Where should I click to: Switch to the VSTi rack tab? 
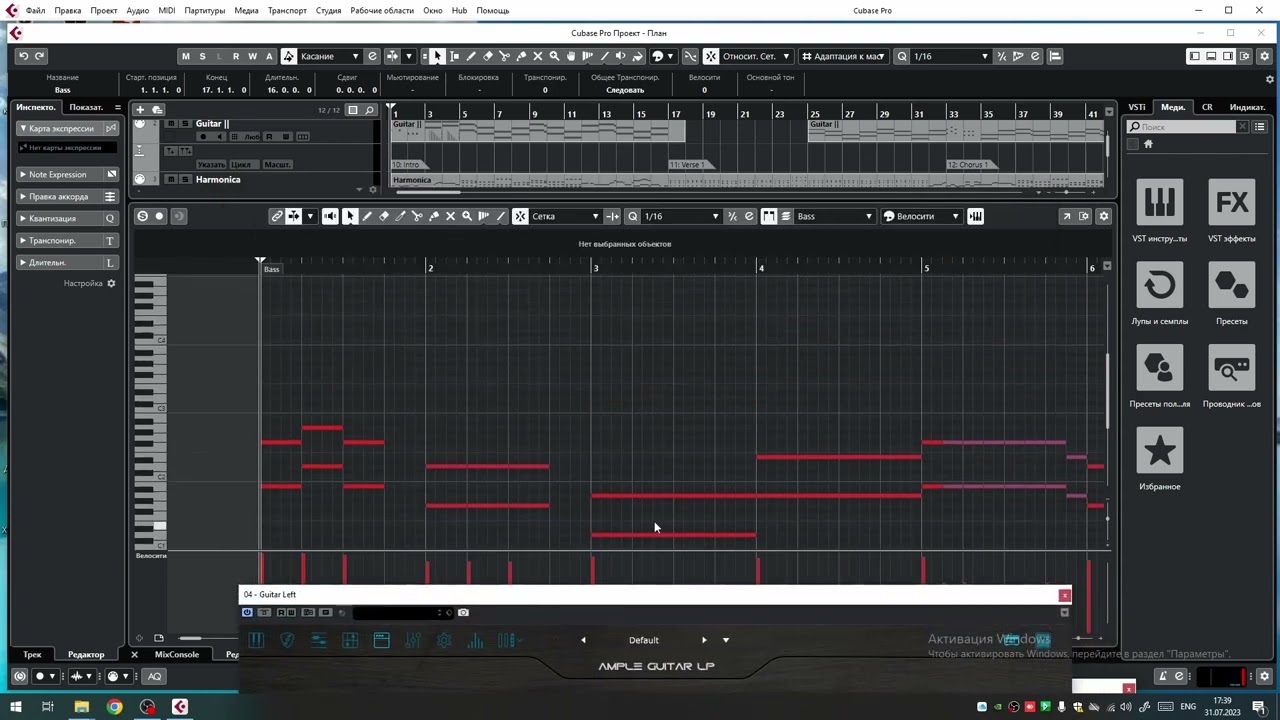[x=1137, y=107]
